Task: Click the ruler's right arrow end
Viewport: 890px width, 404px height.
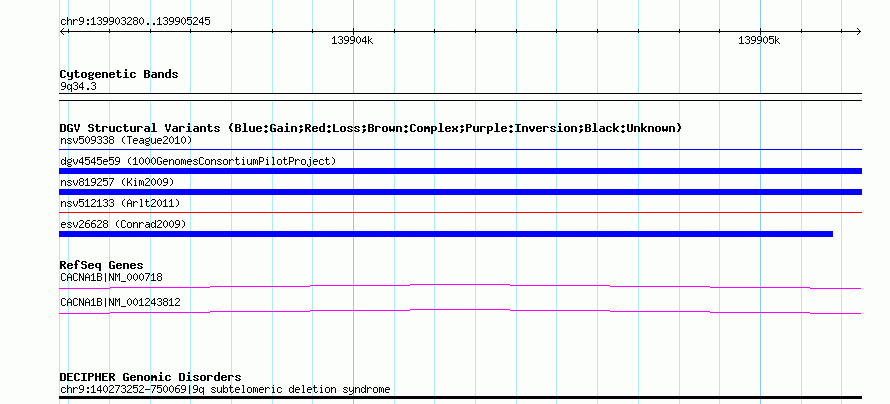Action: [x=858, y=31]
